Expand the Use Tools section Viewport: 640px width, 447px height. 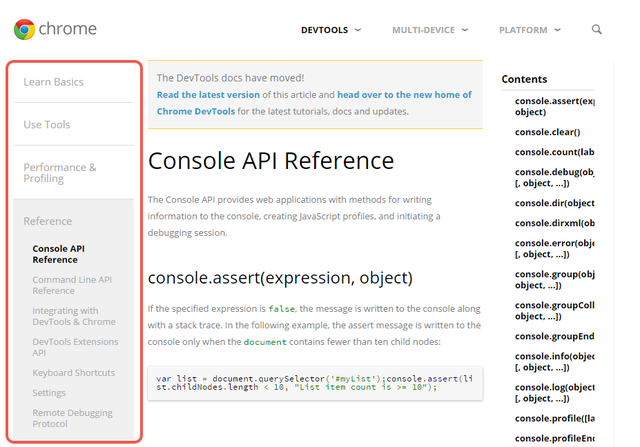47,125
